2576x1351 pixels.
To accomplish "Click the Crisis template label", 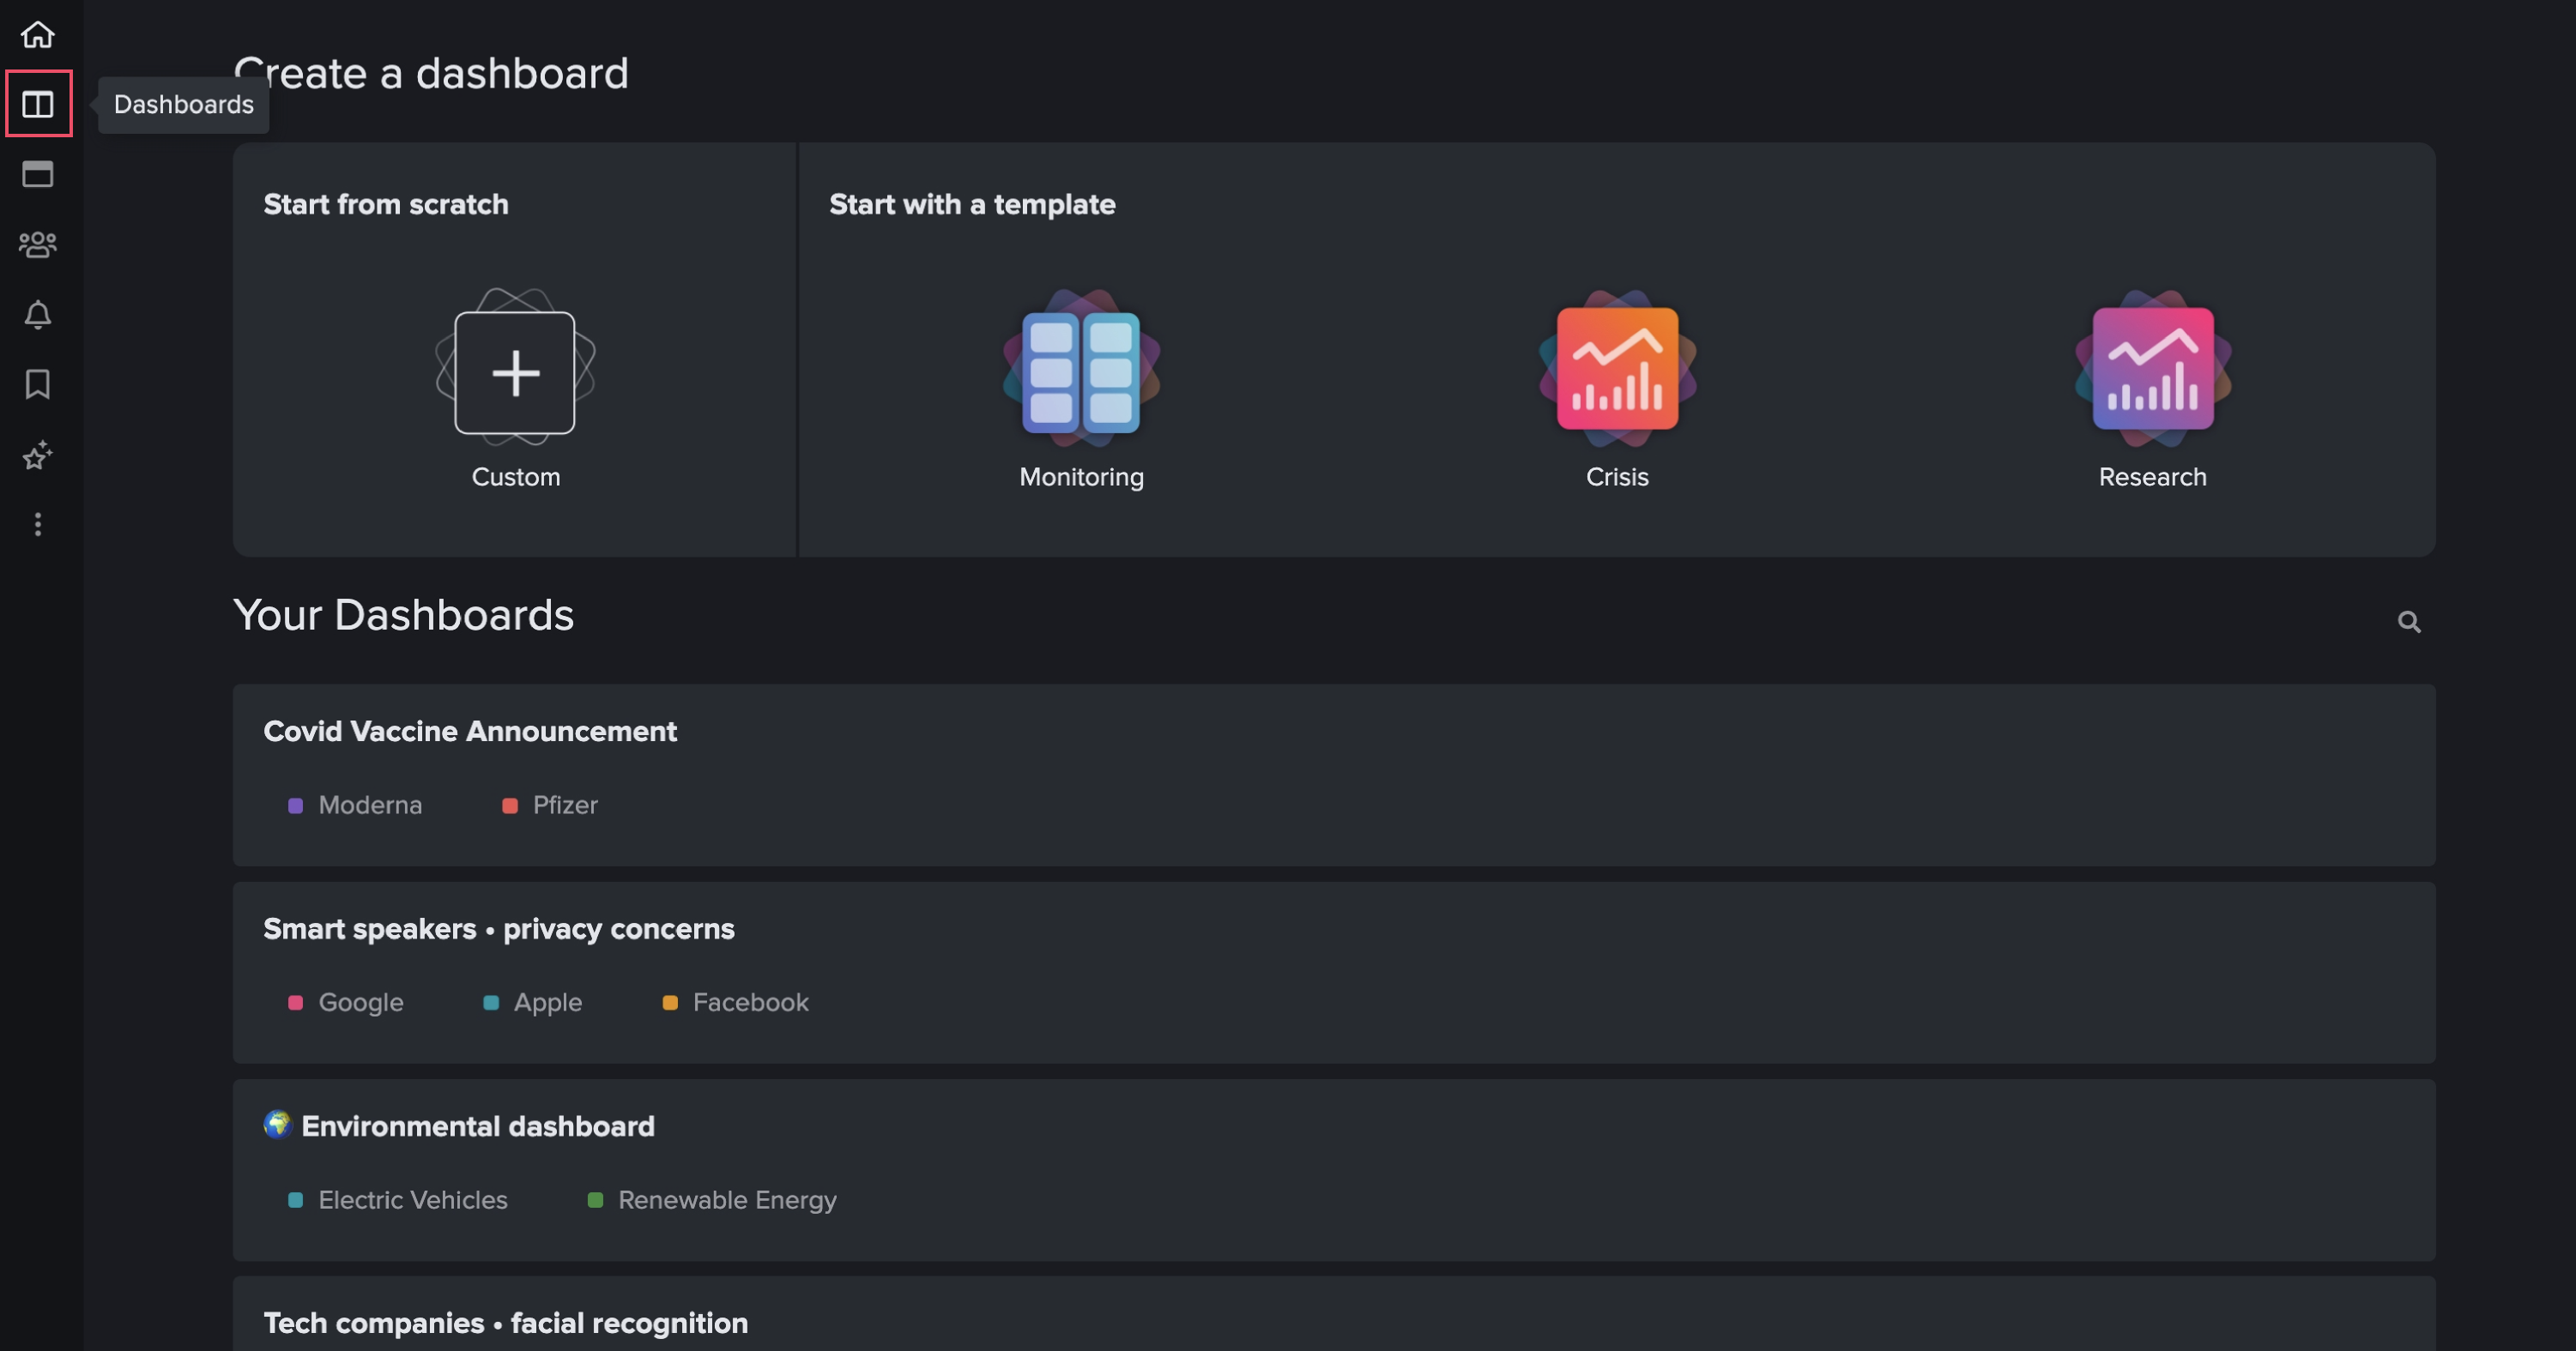I will tap(1617, 477).
